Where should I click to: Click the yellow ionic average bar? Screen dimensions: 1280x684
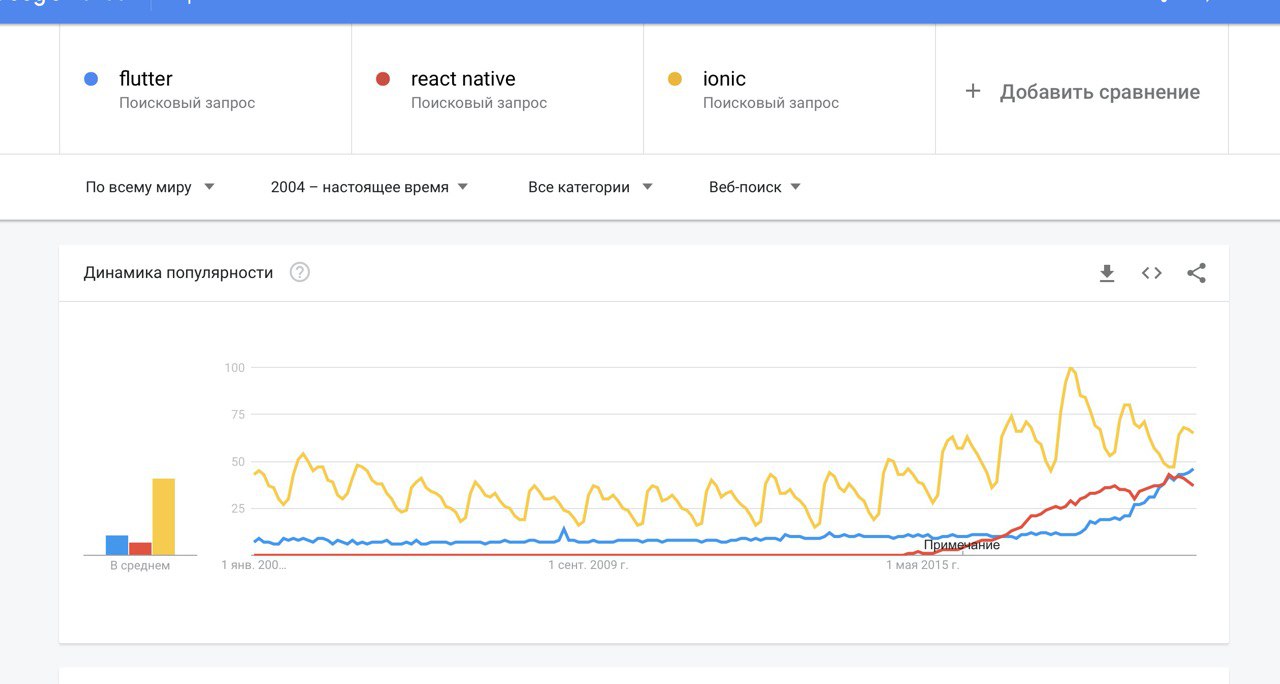pos(163,517)
